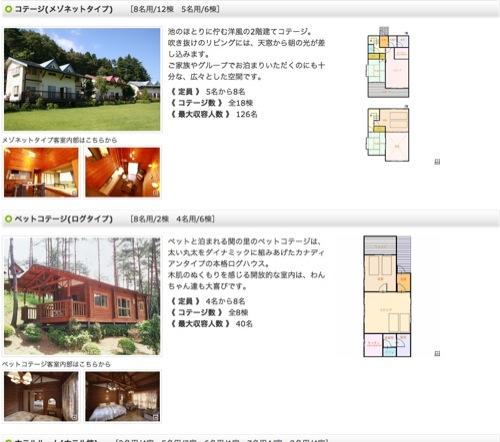Screen dimensions: 500x442
Task: Click ペットコテージ客室内部はこちらから caption
Action: pos(56,364)
